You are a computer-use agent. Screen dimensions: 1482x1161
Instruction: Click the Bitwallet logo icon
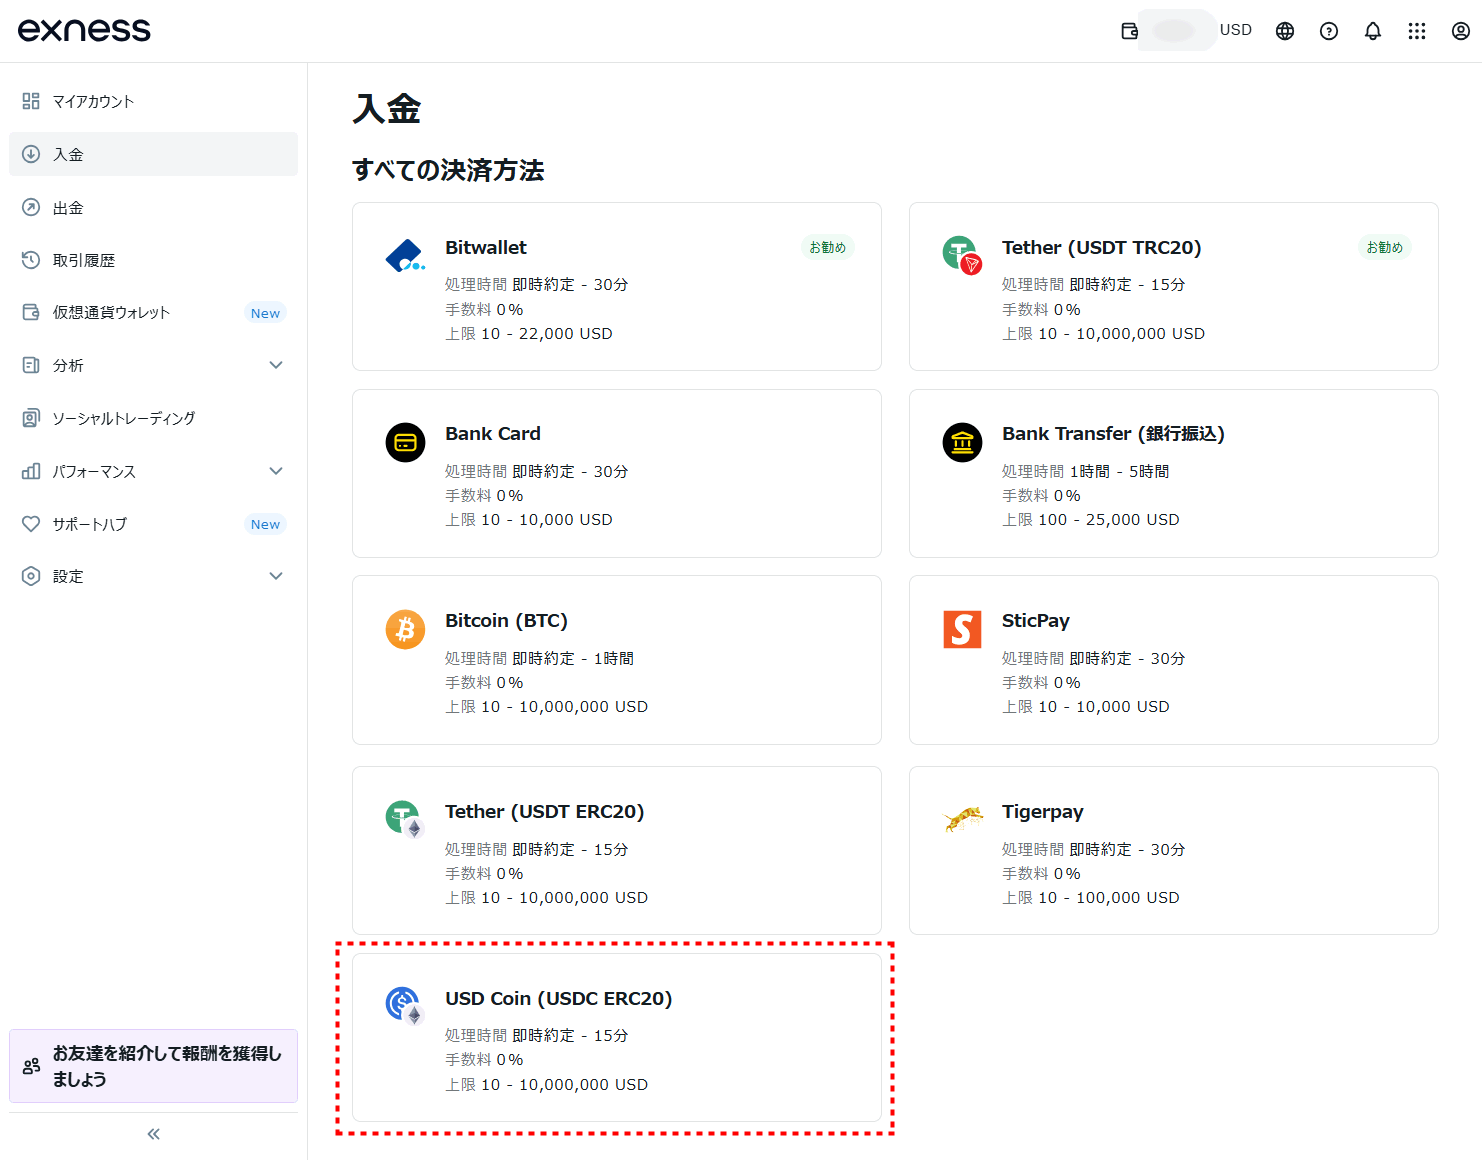[405, 256]
